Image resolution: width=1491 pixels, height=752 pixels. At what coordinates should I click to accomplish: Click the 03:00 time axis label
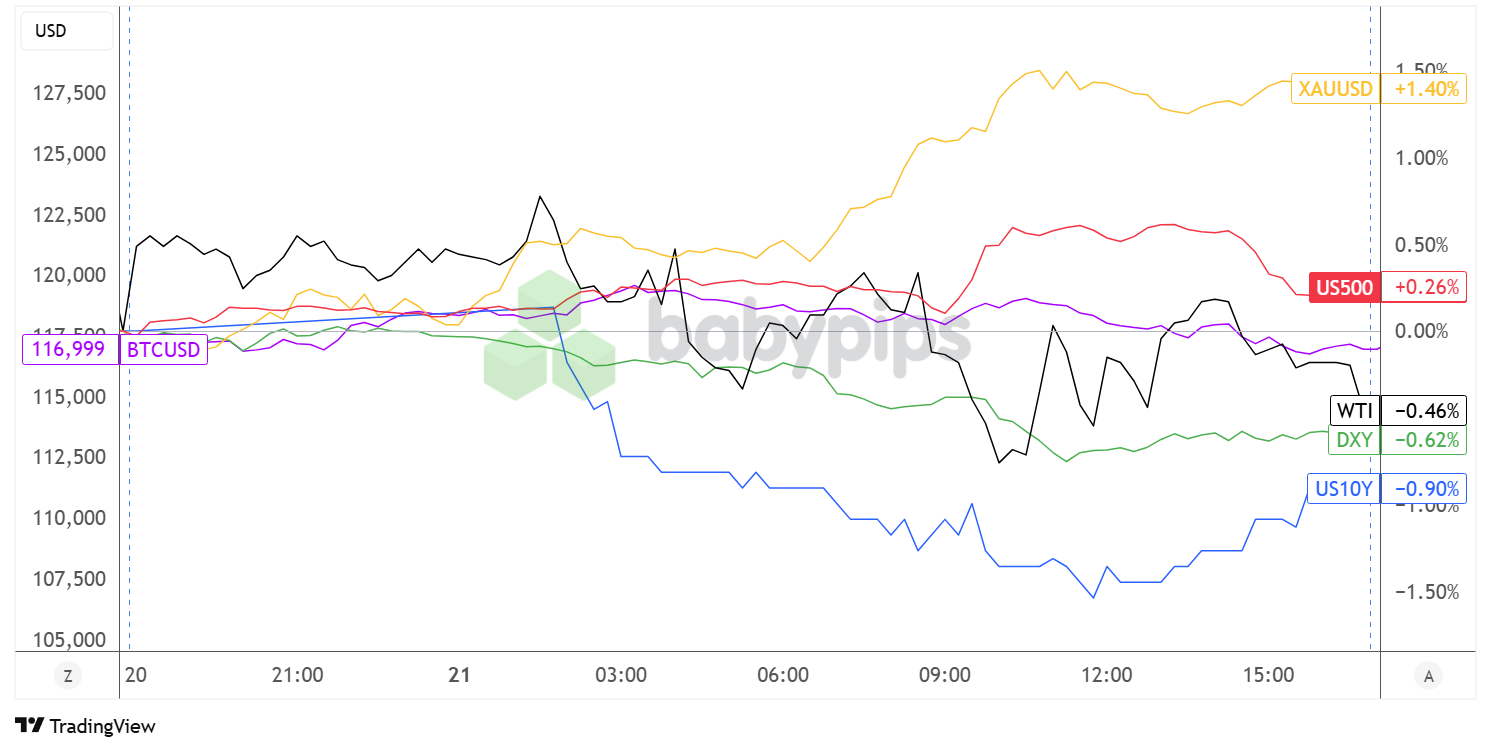click(620, 676)
